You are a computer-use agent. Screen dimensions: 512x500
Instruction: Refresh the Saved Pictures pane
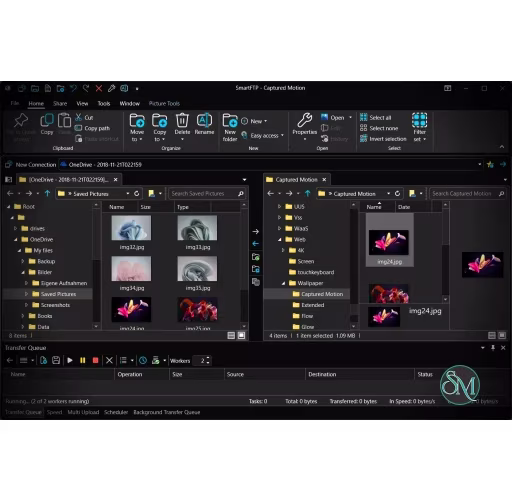point(137,194)
